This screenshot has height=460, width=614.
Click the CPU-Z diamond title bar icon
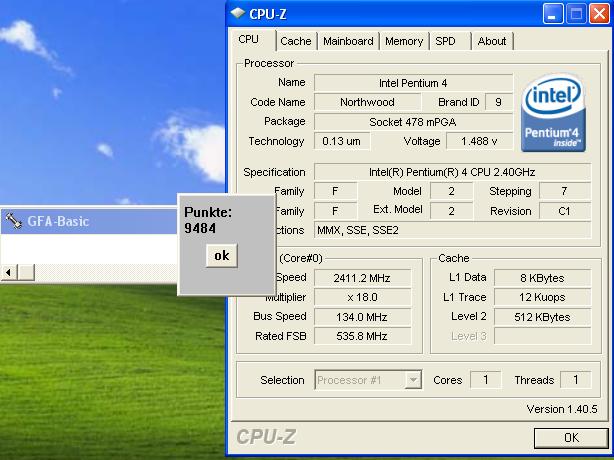tap(237, 13)
